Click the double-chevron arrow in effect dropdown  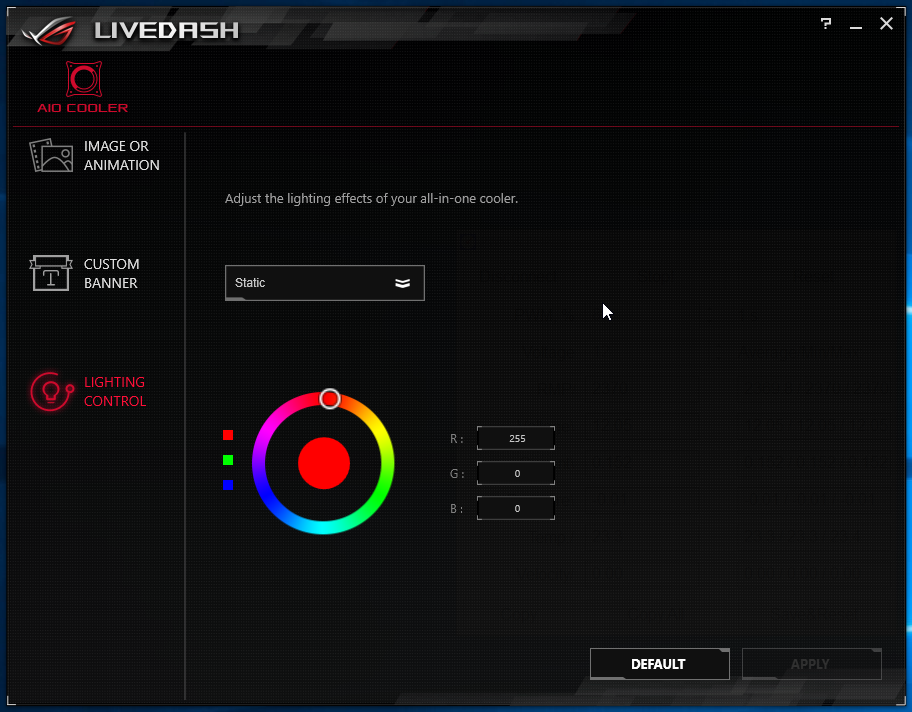[x=402, y=283]
